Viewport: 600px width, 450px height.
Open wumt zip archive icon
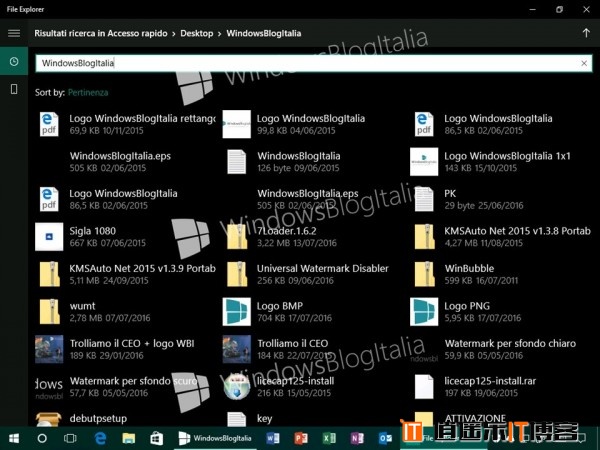50,312
